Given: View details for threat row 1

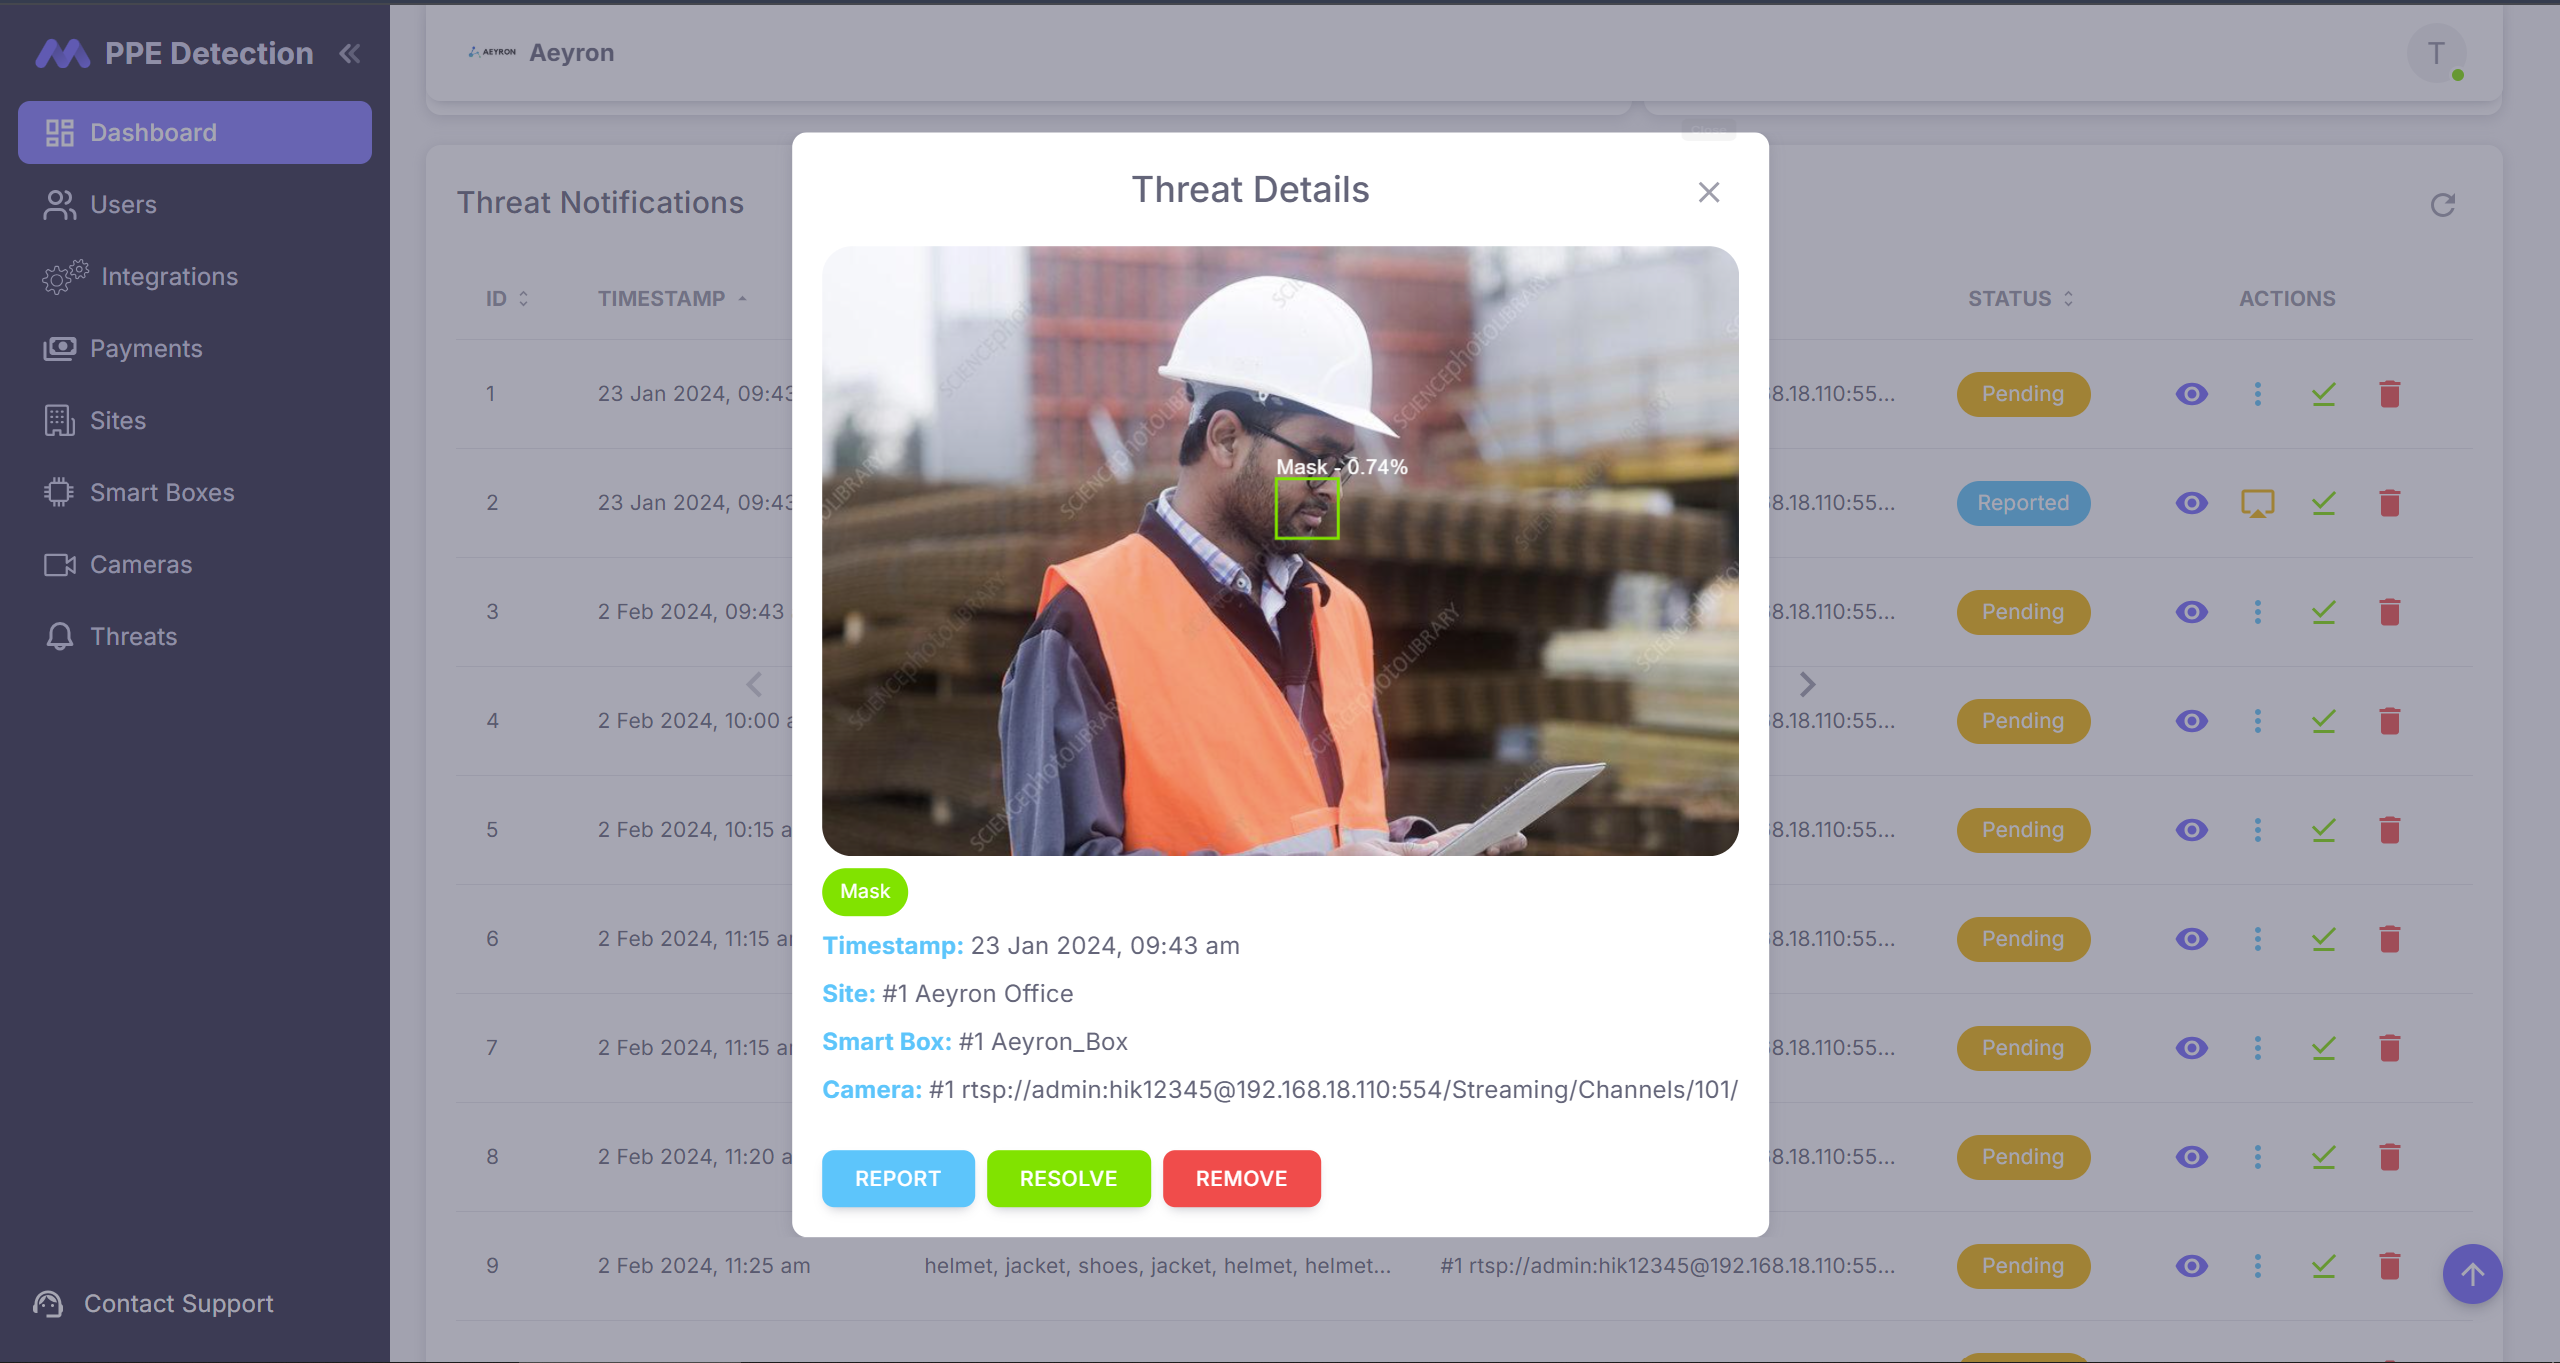Looking at the screenshot, I should (x=2190, y=394).
